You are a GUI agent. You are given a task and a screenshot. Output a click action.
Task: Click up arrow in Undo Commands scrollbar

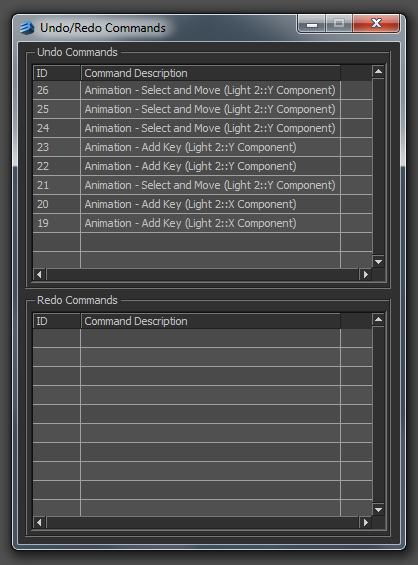[378, 72]
